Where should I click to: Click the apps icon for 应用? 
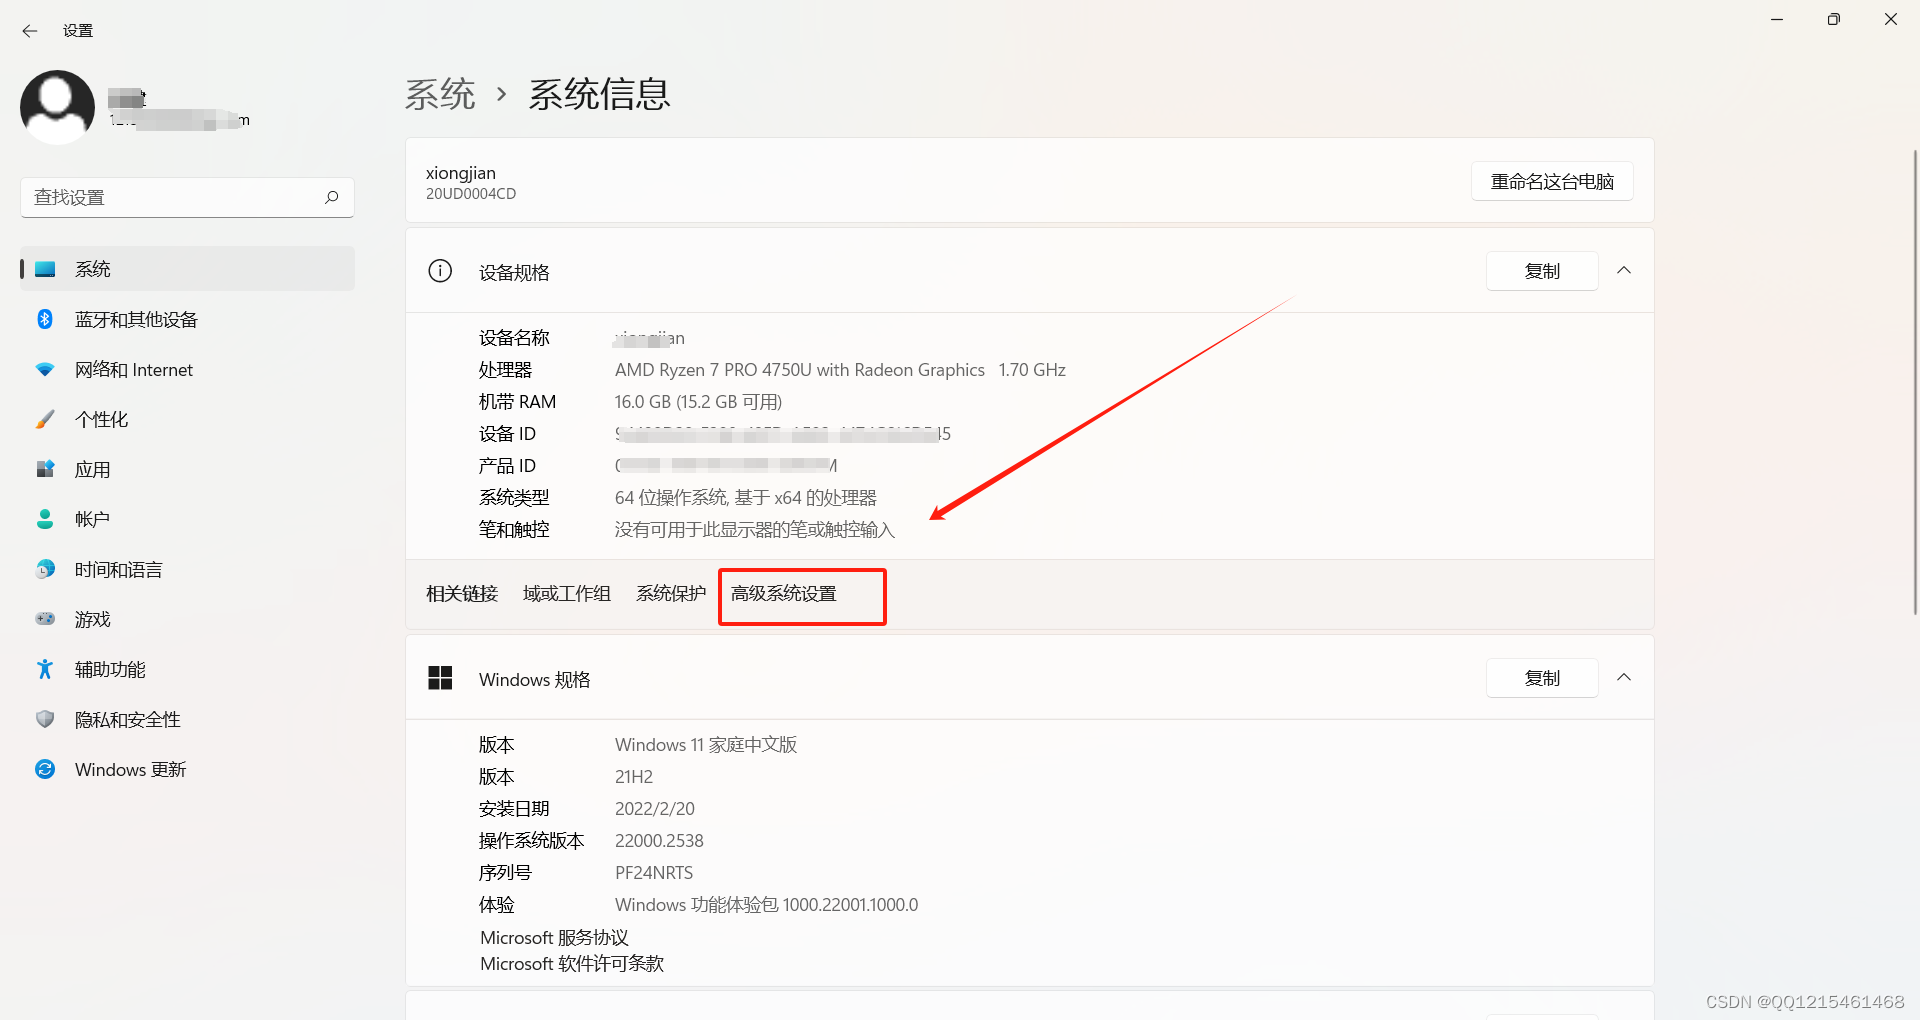point(45,469)
